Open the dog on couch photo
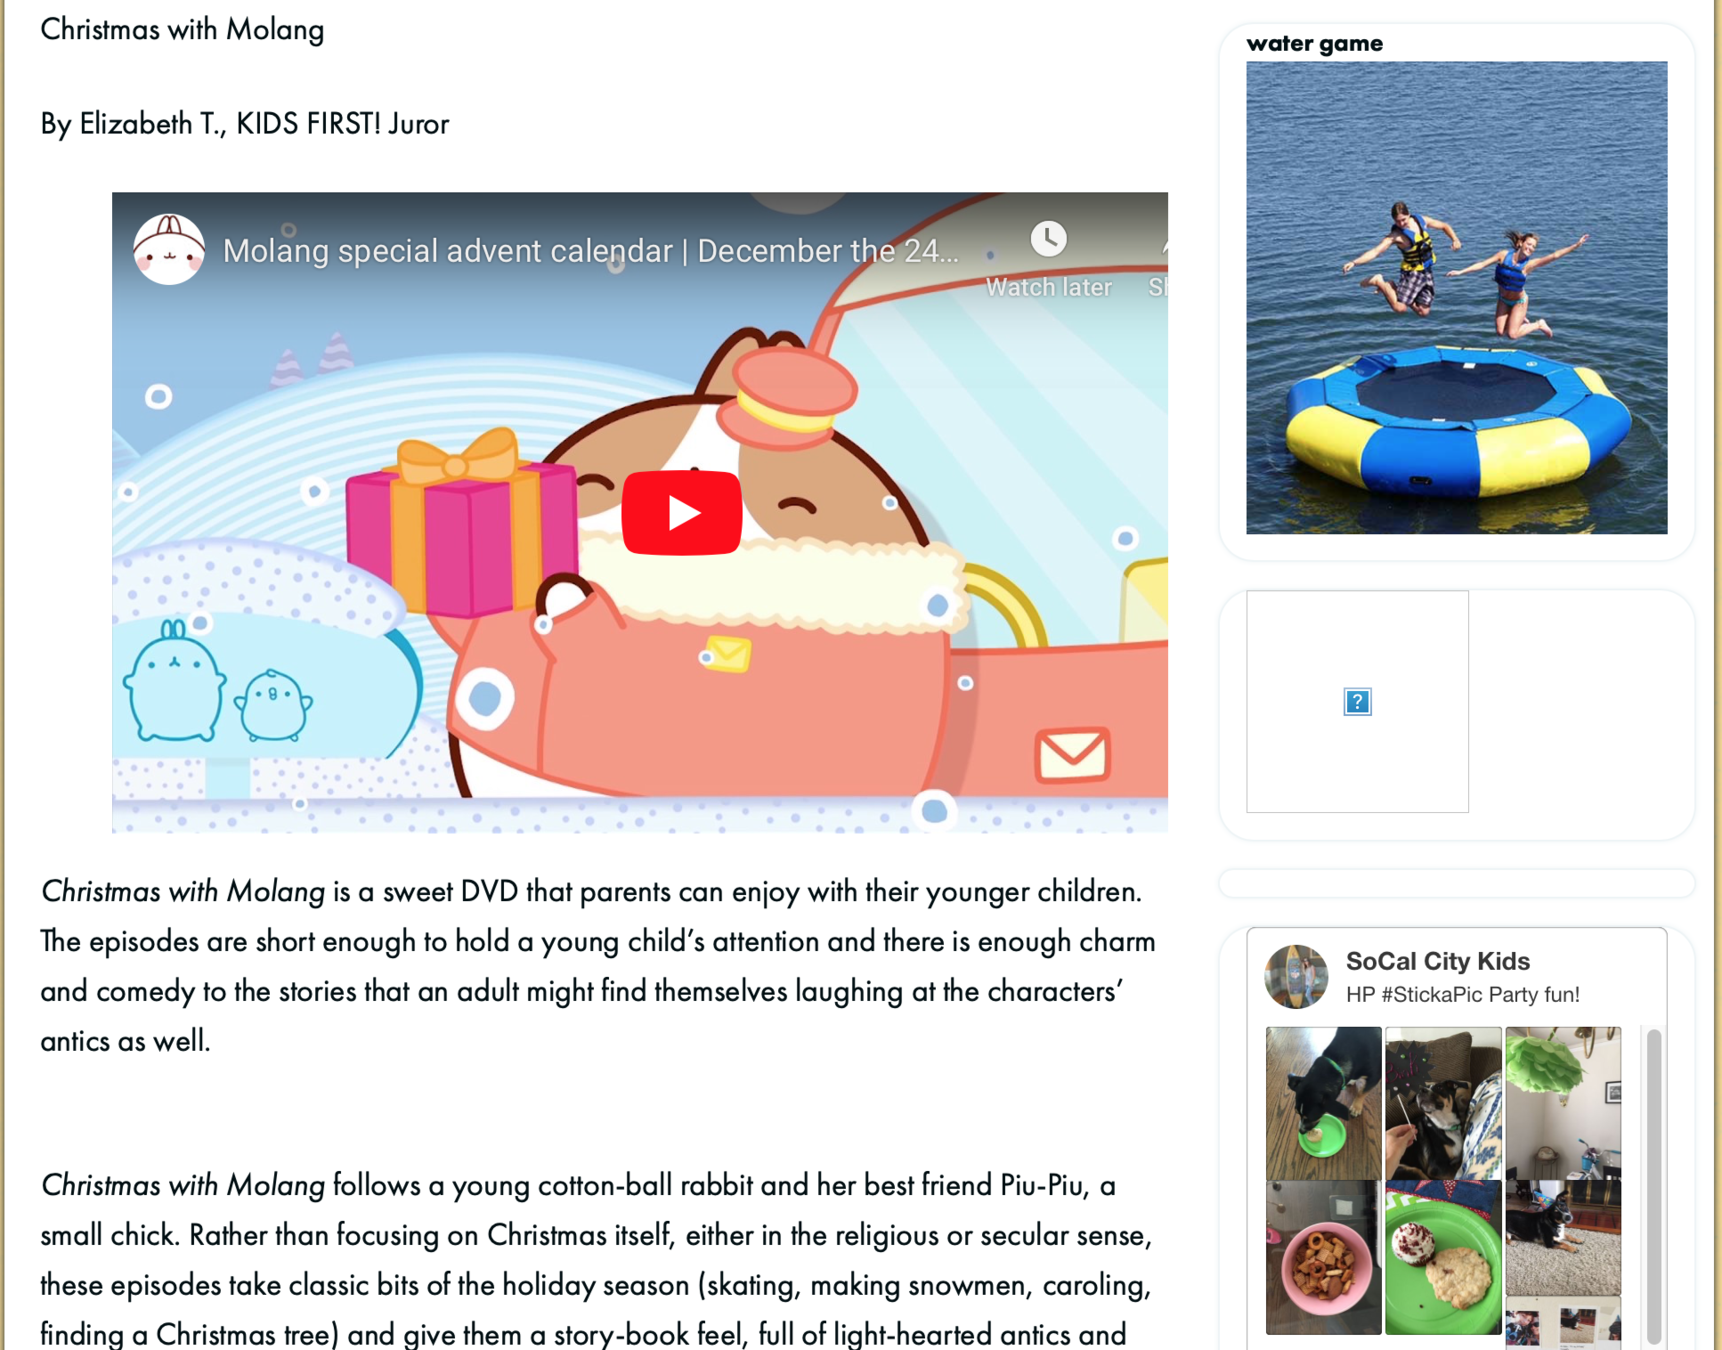The width and height of the screenshot is (1722, 1350). pyautogui.click(x=1443, y=1102)
